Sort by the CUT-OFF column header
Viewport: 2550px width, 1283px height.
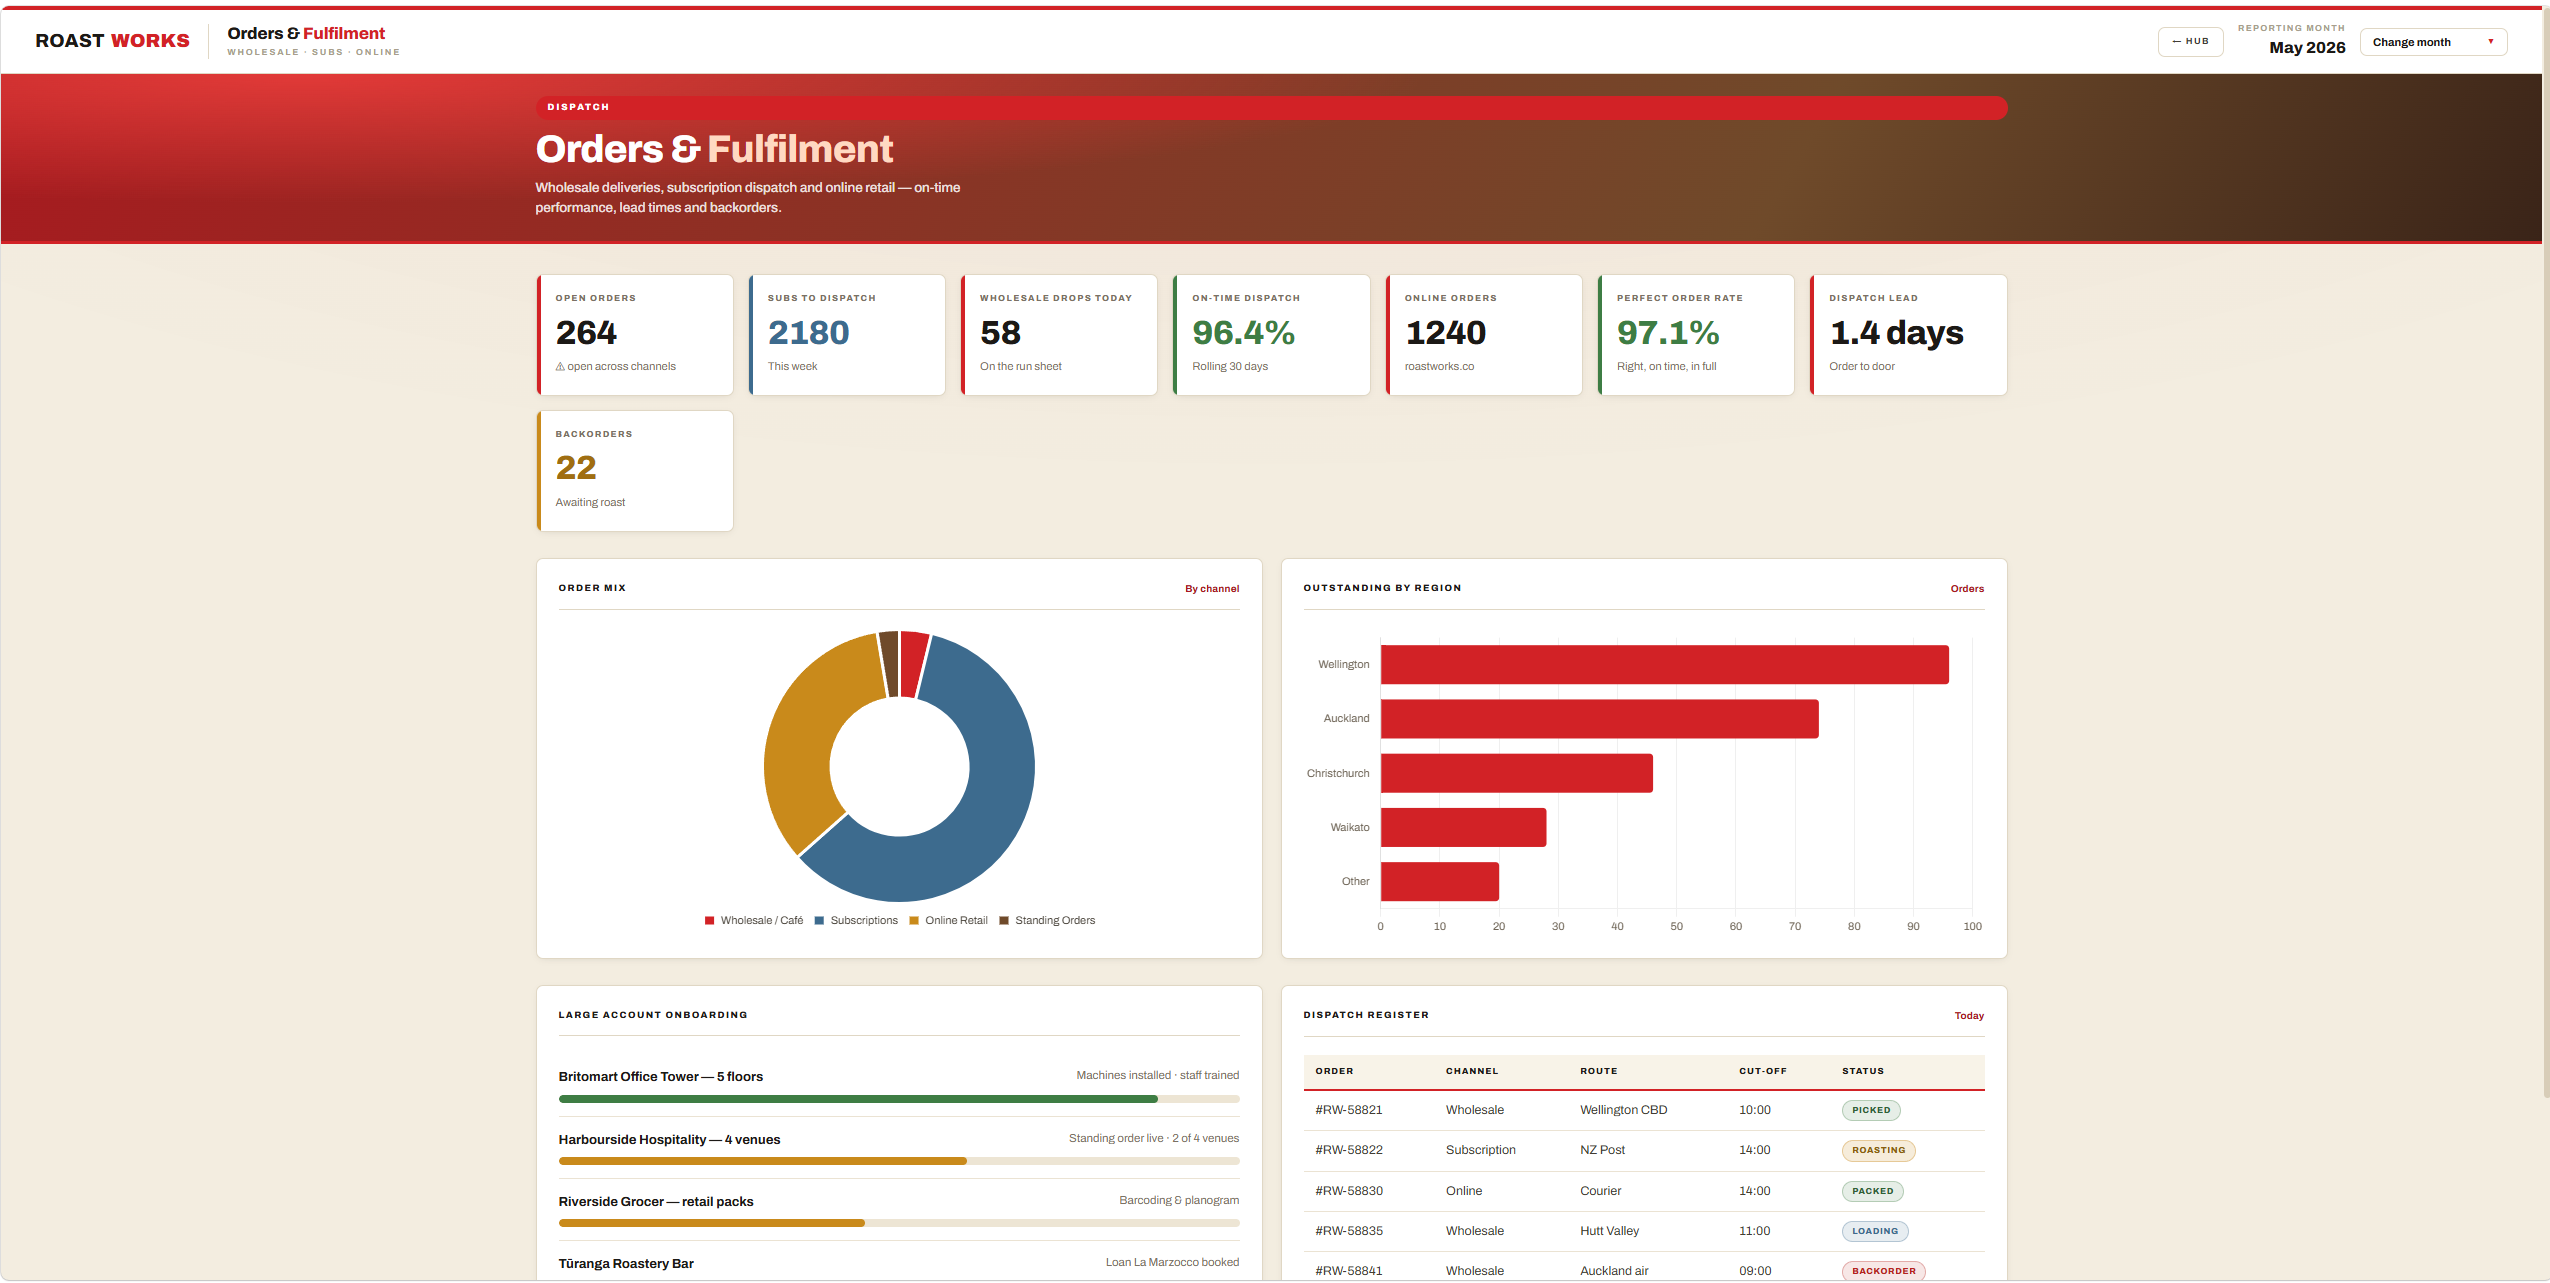(x=1762, y=1071)
